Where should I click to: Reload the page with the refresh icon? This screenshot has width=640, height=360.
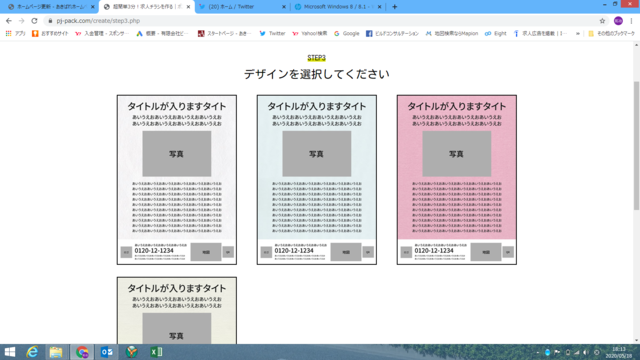[34, 21]
